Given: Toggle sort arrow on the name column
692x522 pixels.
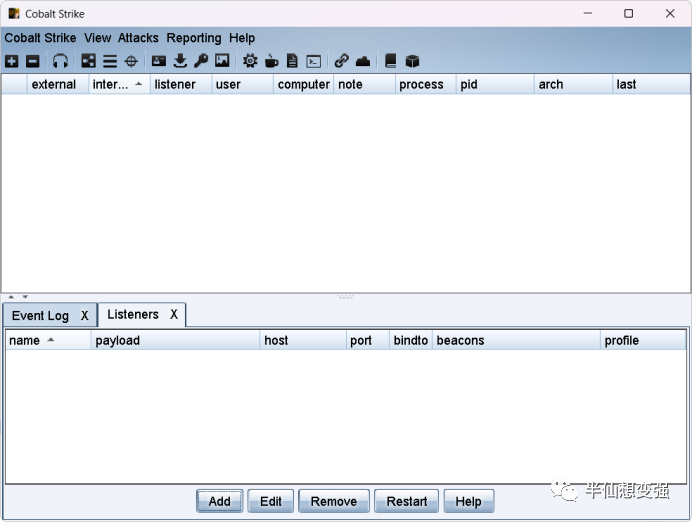Looking at the screenshot, I should pyautogui.click(x=51, y=340).
